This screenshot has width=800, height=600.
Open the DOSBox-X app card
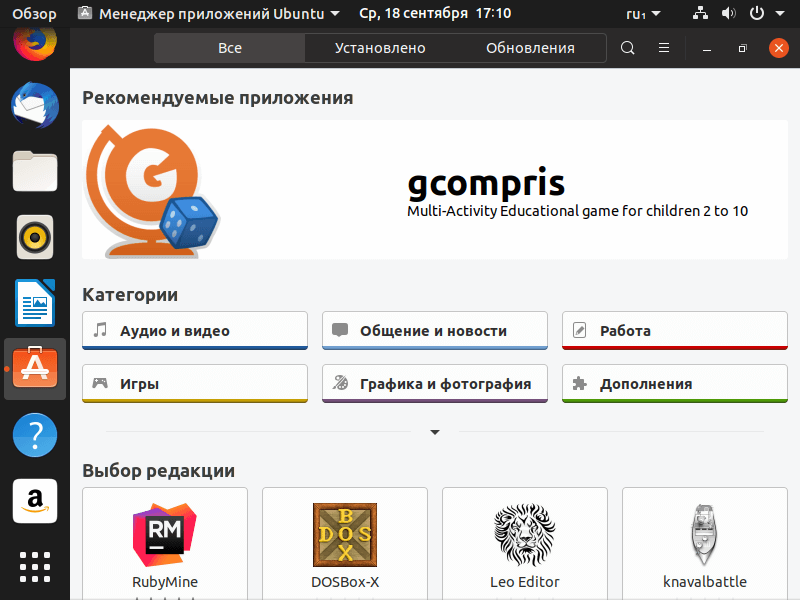point(345,544)
